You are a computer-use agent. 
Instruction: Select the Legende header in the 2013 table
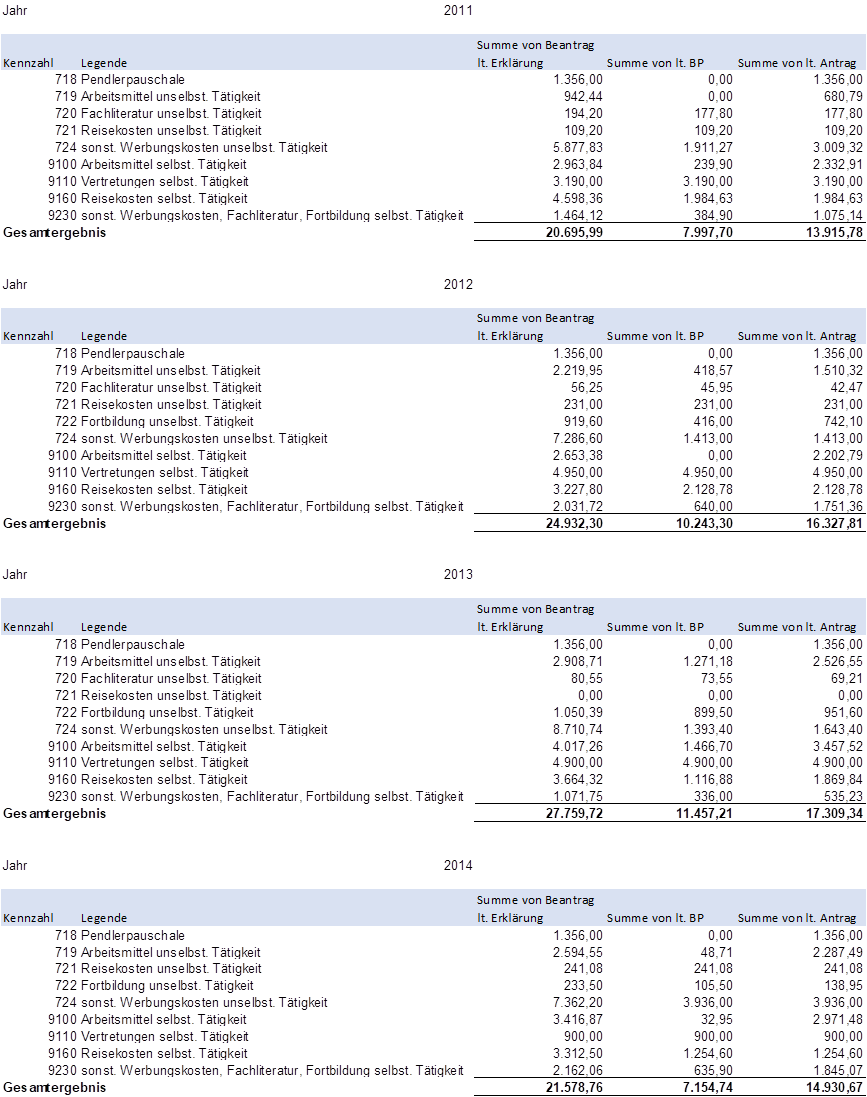(x=104, y=627)
